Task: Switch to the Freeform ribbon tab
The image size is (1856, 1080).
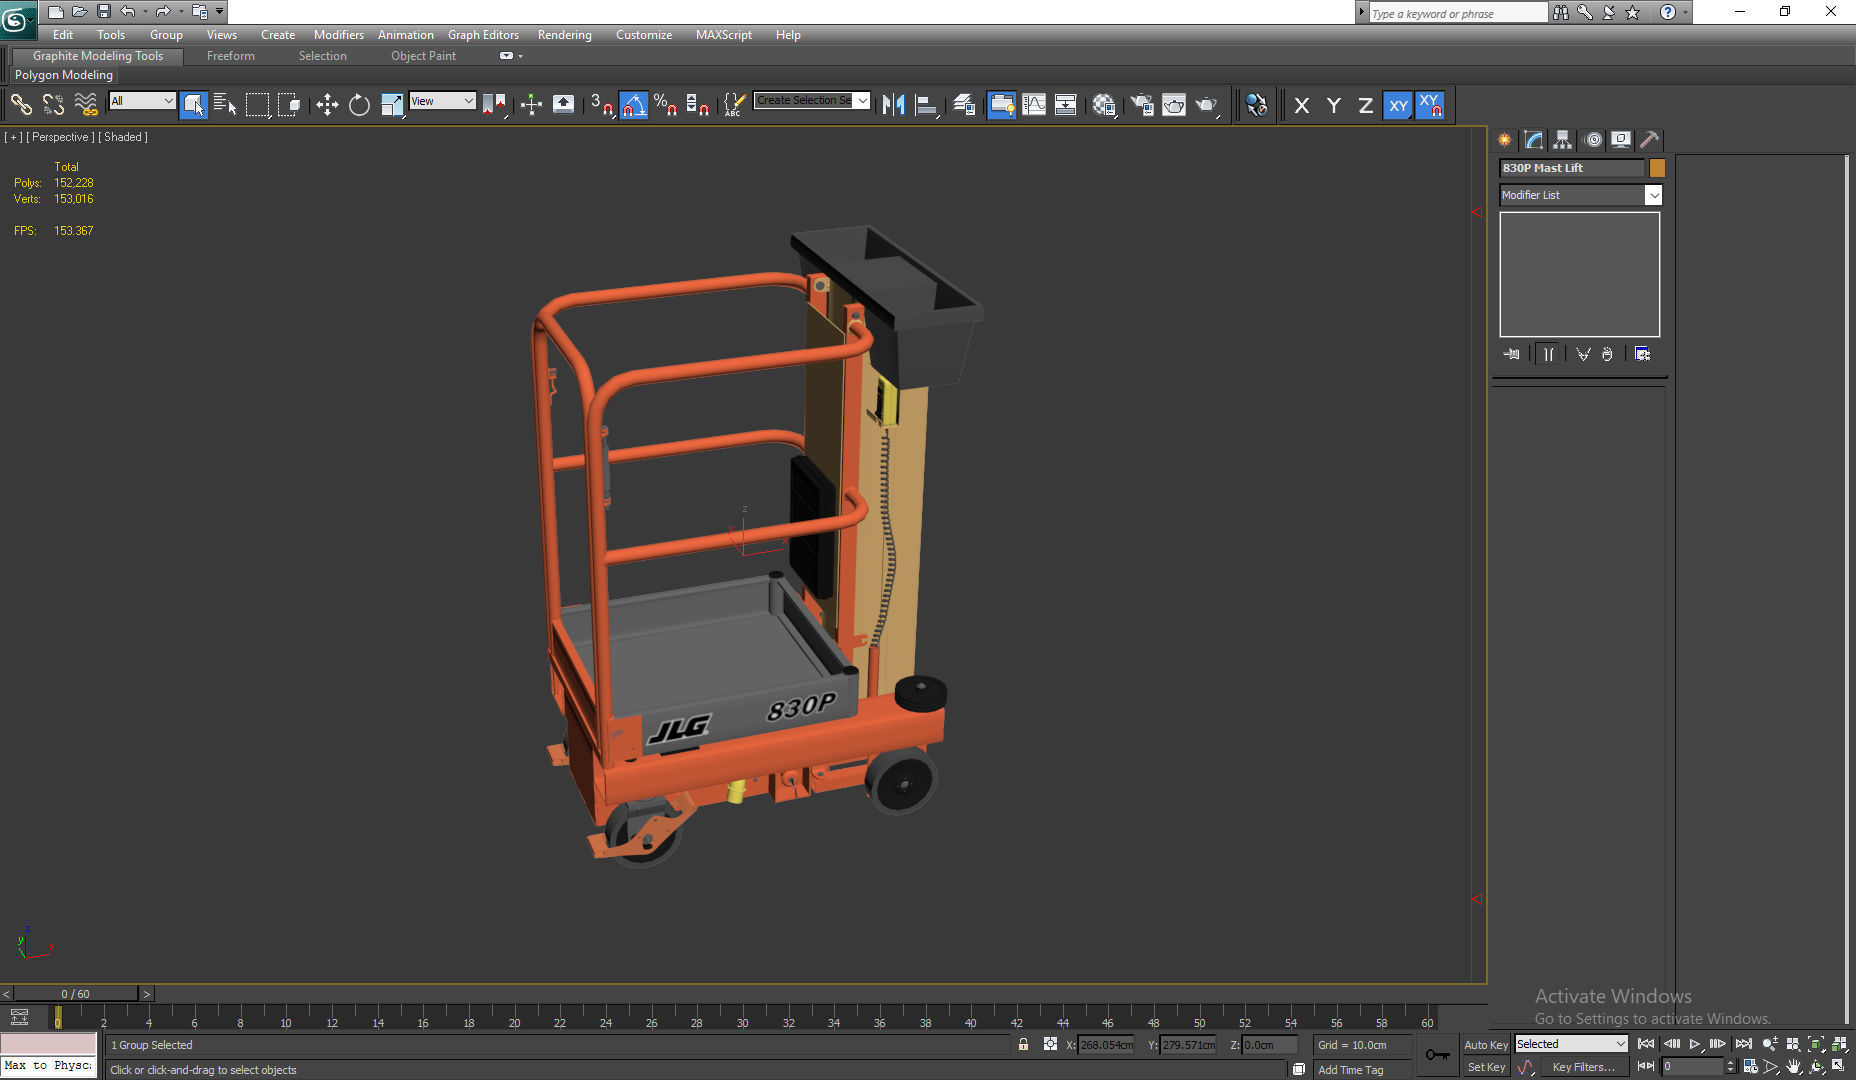Action: (x=230, y=56)
